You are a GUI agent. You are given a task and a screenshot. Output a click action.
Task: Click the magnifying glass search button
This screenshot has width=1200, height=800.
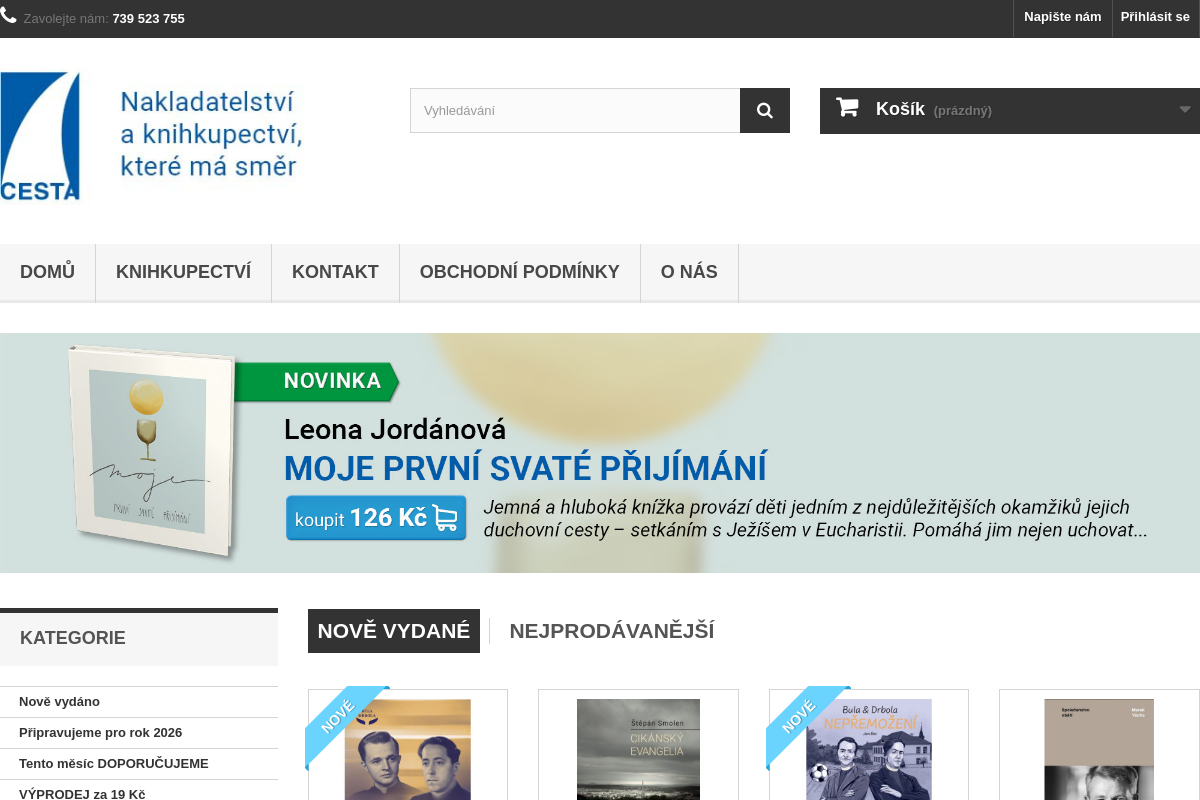click(765, 111)
